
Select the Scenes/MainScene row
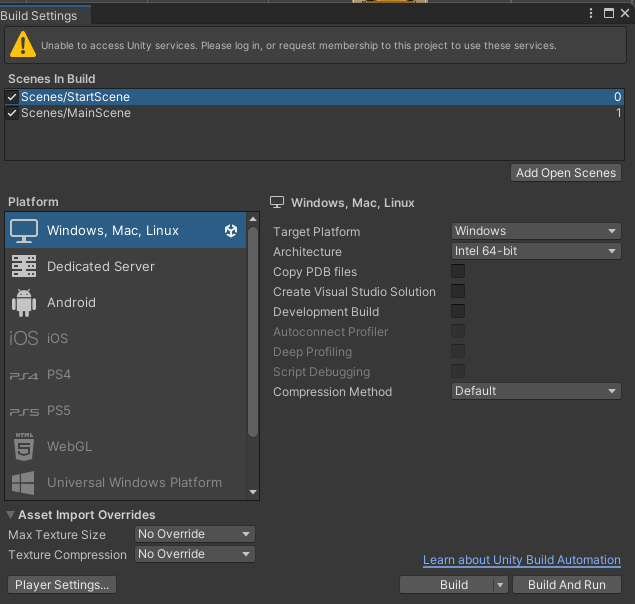coord(314,113)
